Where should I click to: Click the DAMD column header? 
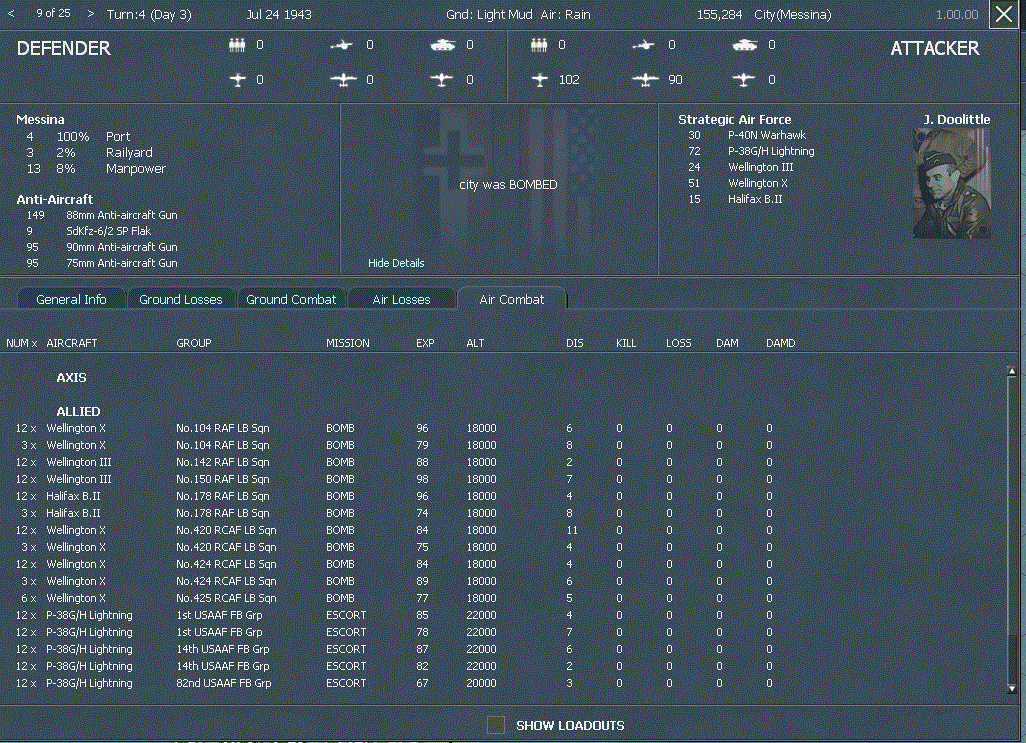(x=781, y=343)
